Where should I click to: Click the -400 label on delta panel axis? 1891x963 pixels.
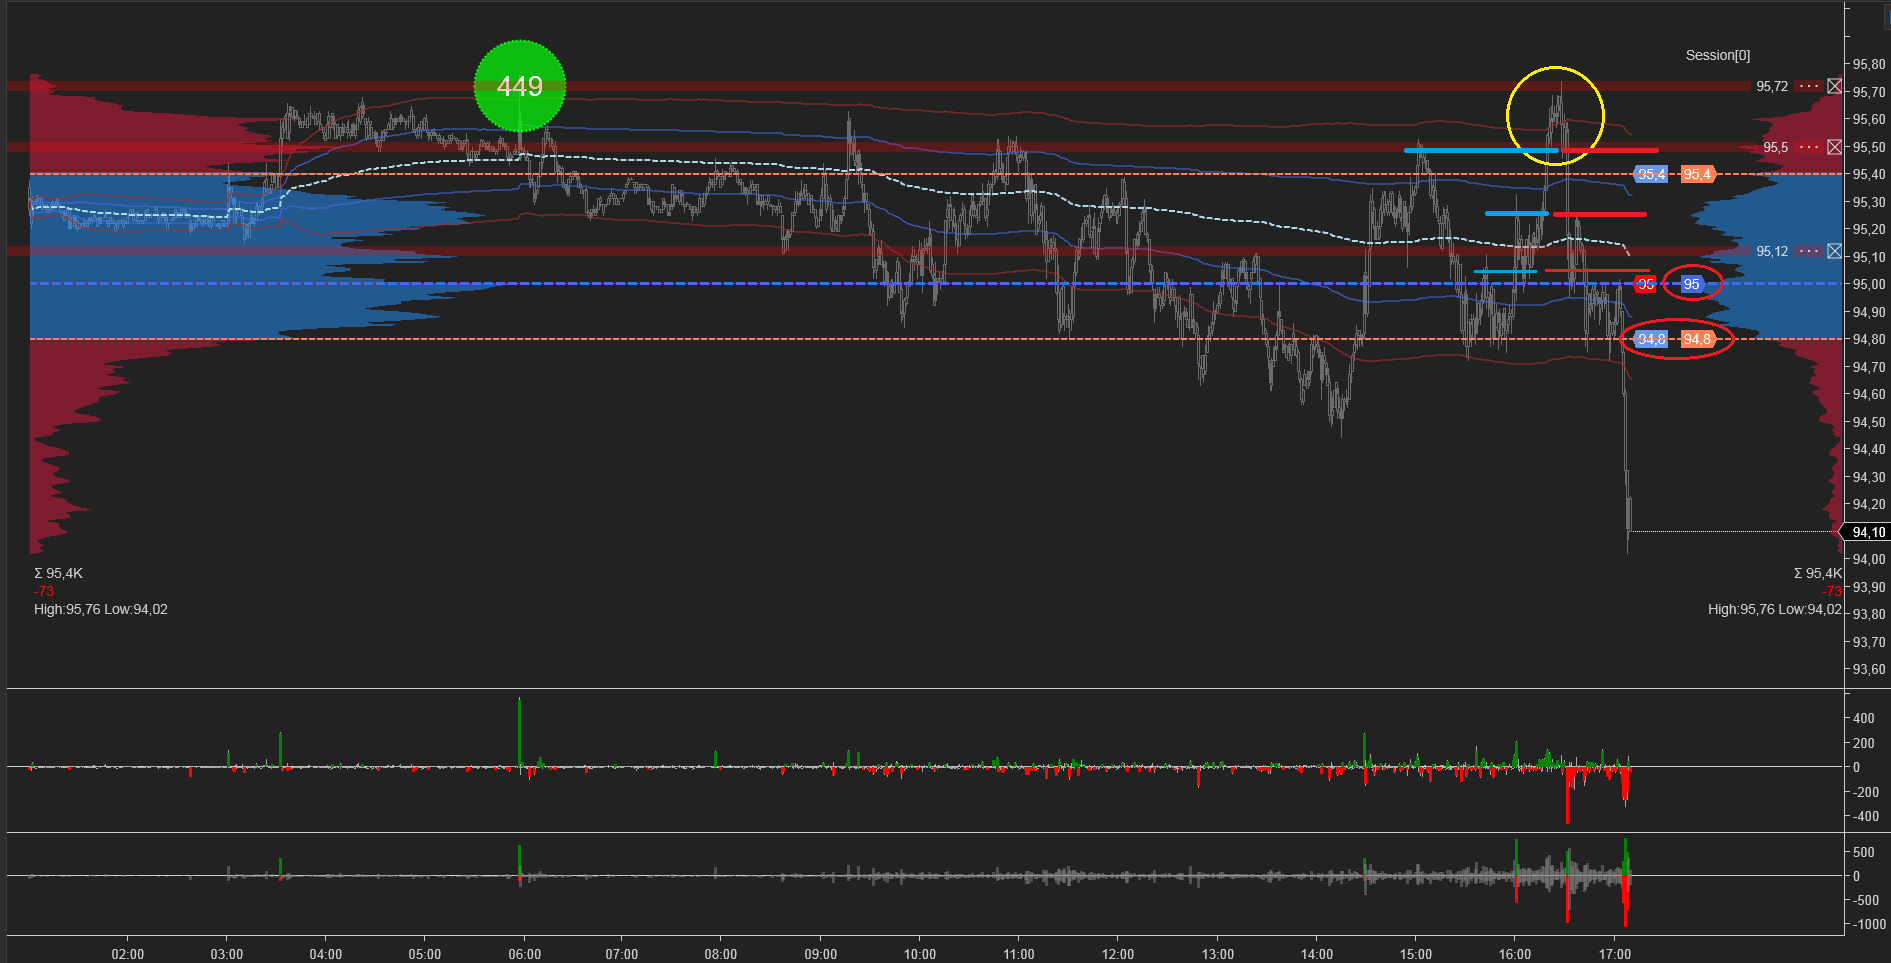click(x=1866, y=816)
